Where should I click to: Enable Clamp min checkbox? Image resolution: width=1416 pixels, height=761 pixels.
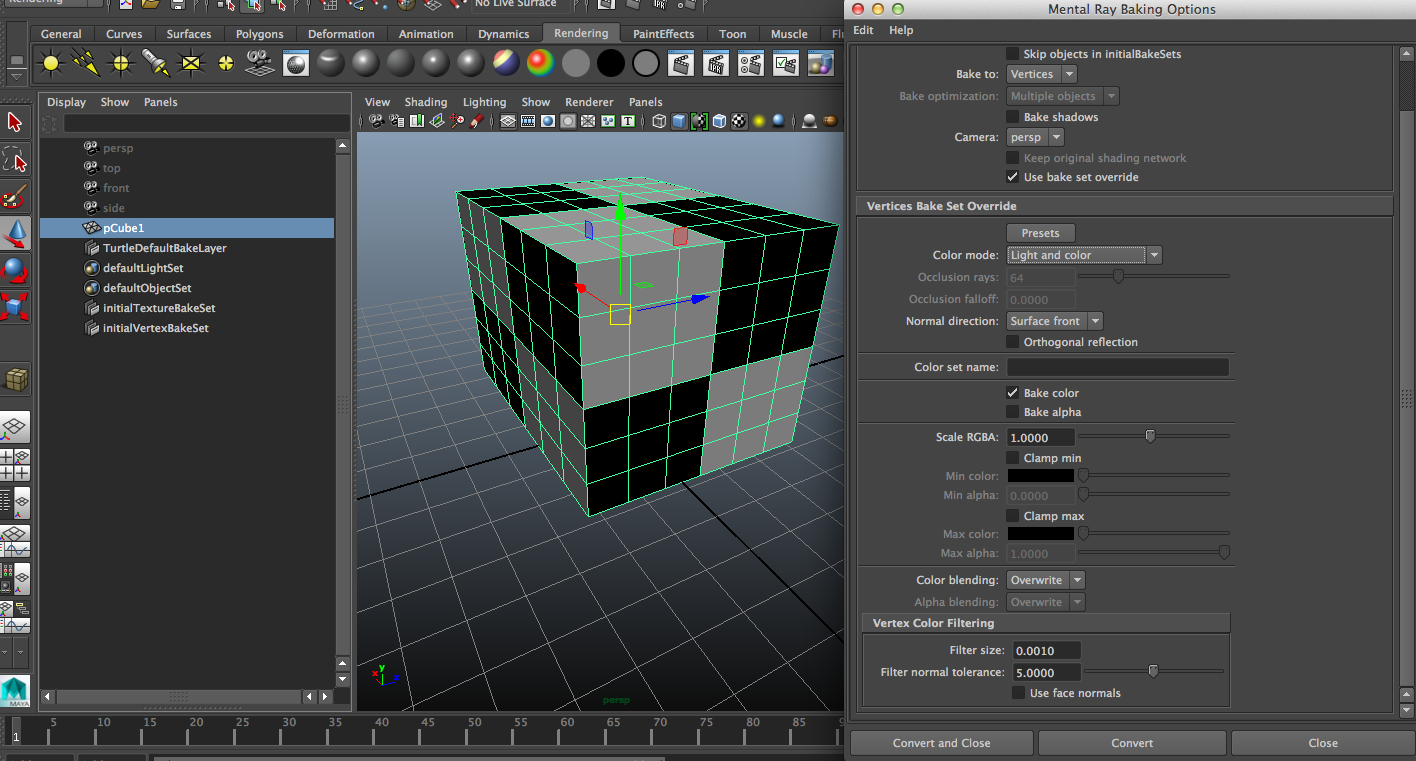point(1013,458)
